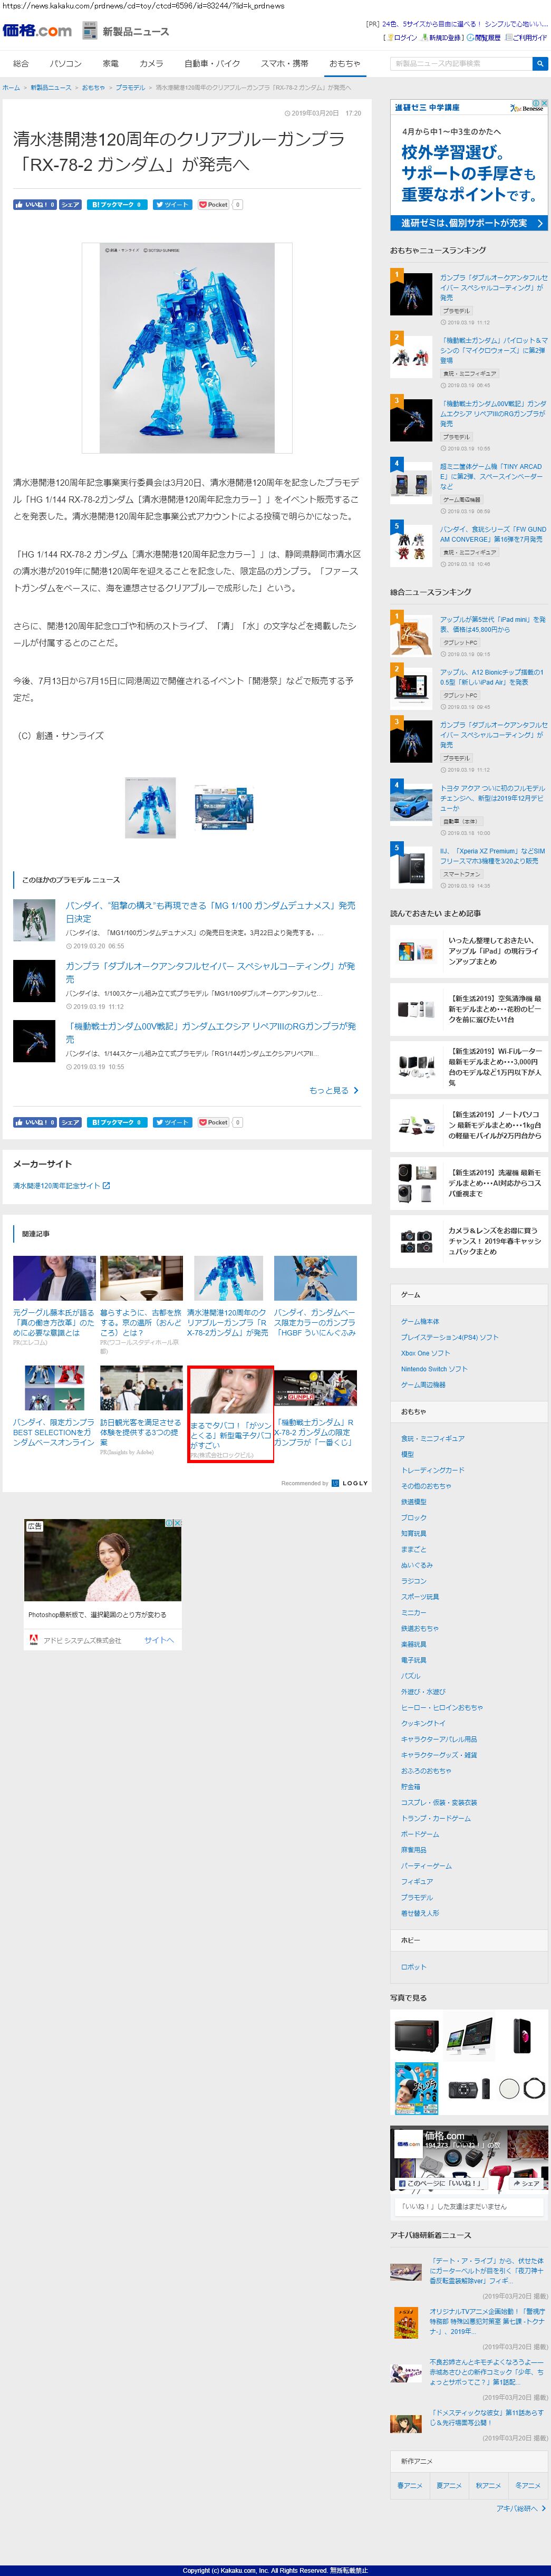Viewport: 551px width, 2576px height.
Task: Click the top Facebook いいね! button below the title
Action: [34, 204]
